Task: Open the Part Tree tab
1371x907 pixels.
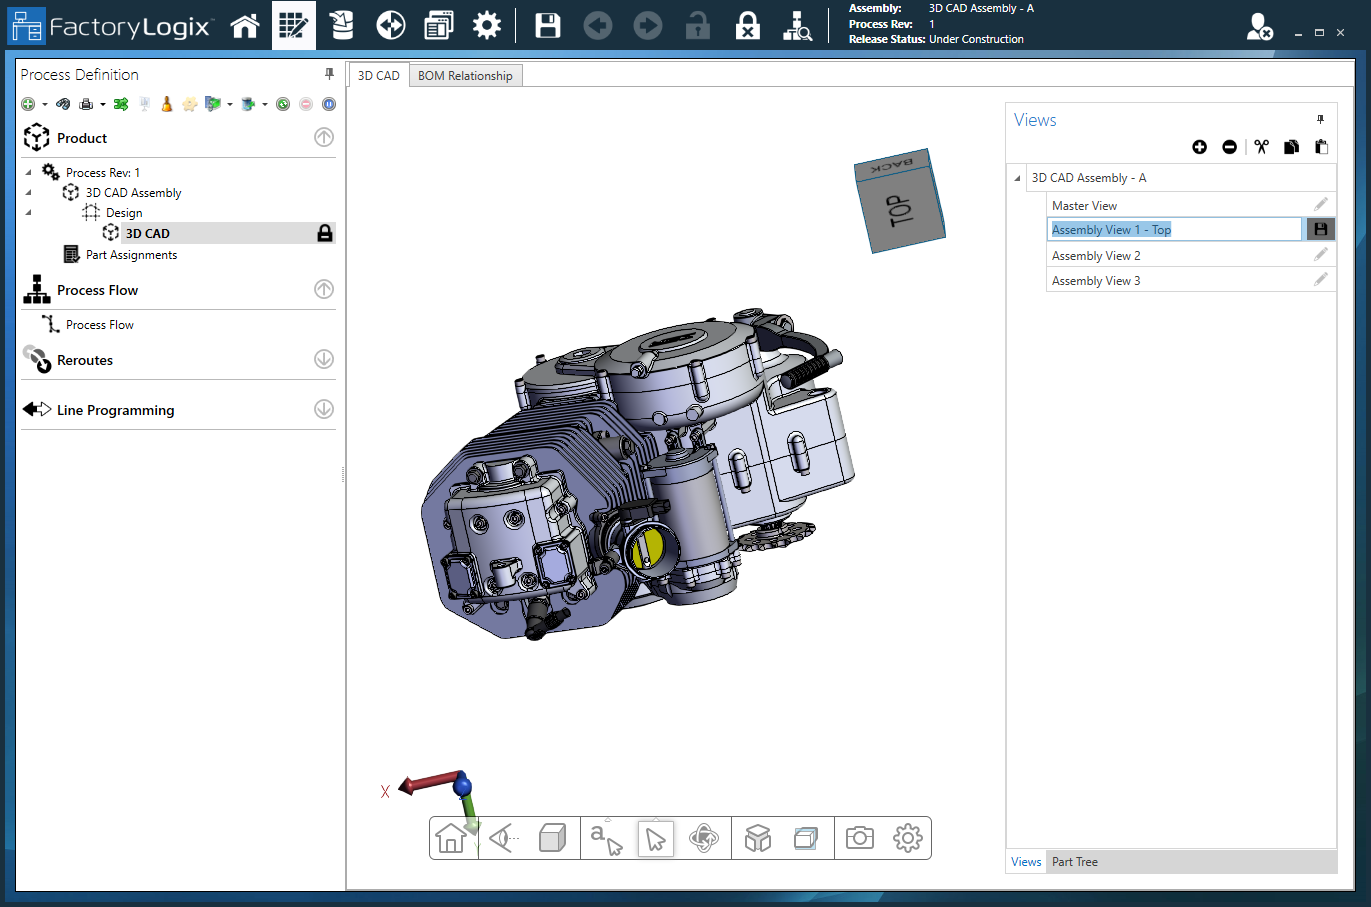Action: [x=1074, y=862]
